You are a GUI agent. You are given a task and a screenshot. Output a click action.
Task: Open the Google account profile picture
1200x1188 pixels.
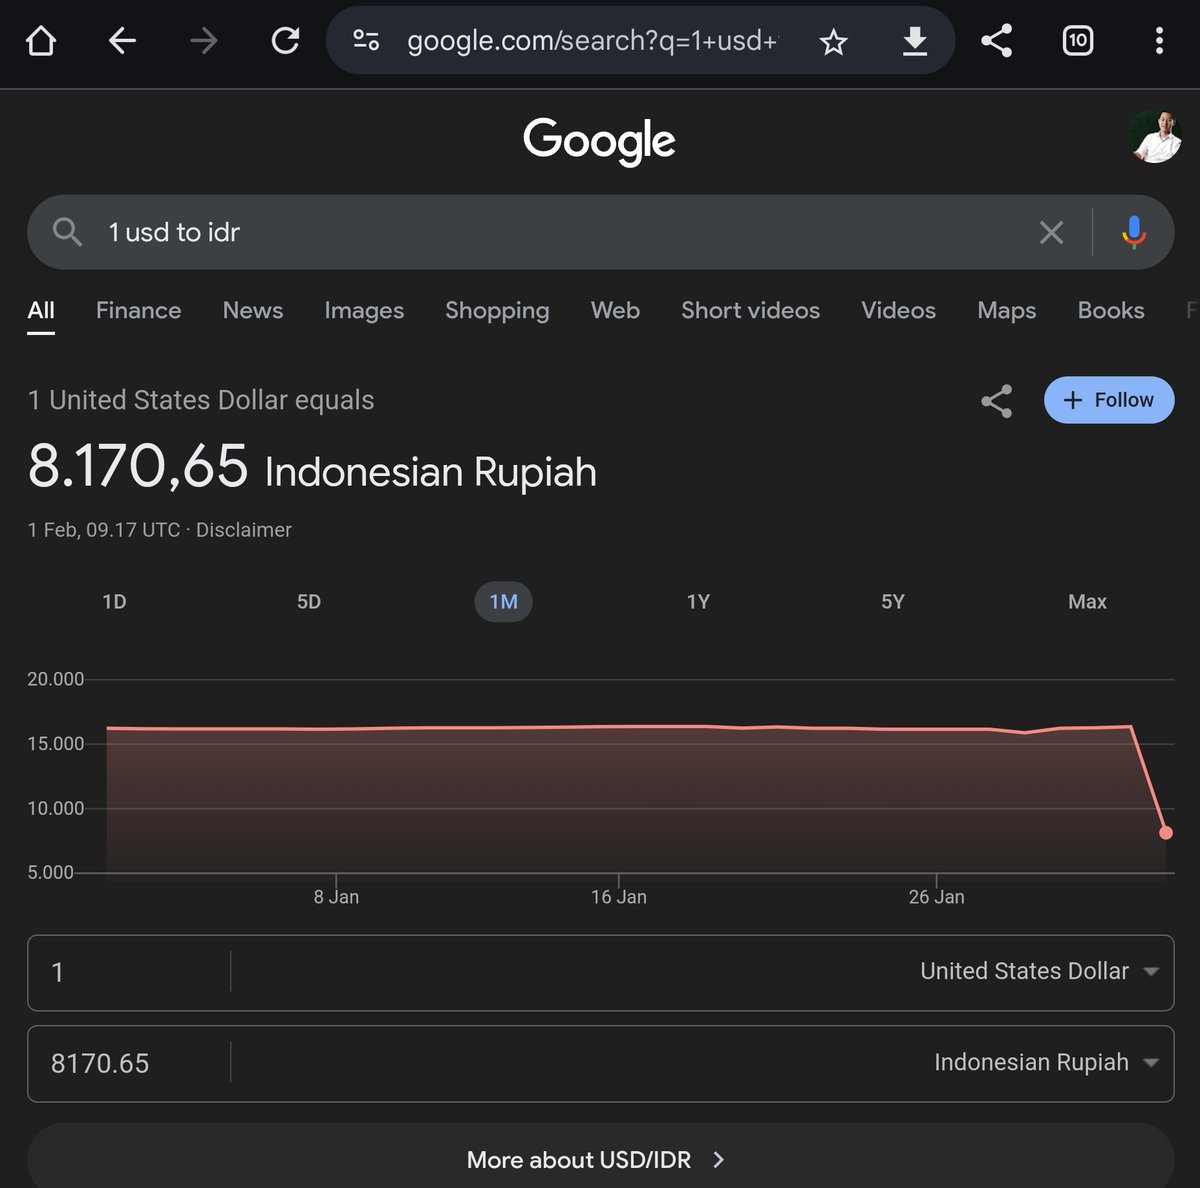tap(1156, 137)
